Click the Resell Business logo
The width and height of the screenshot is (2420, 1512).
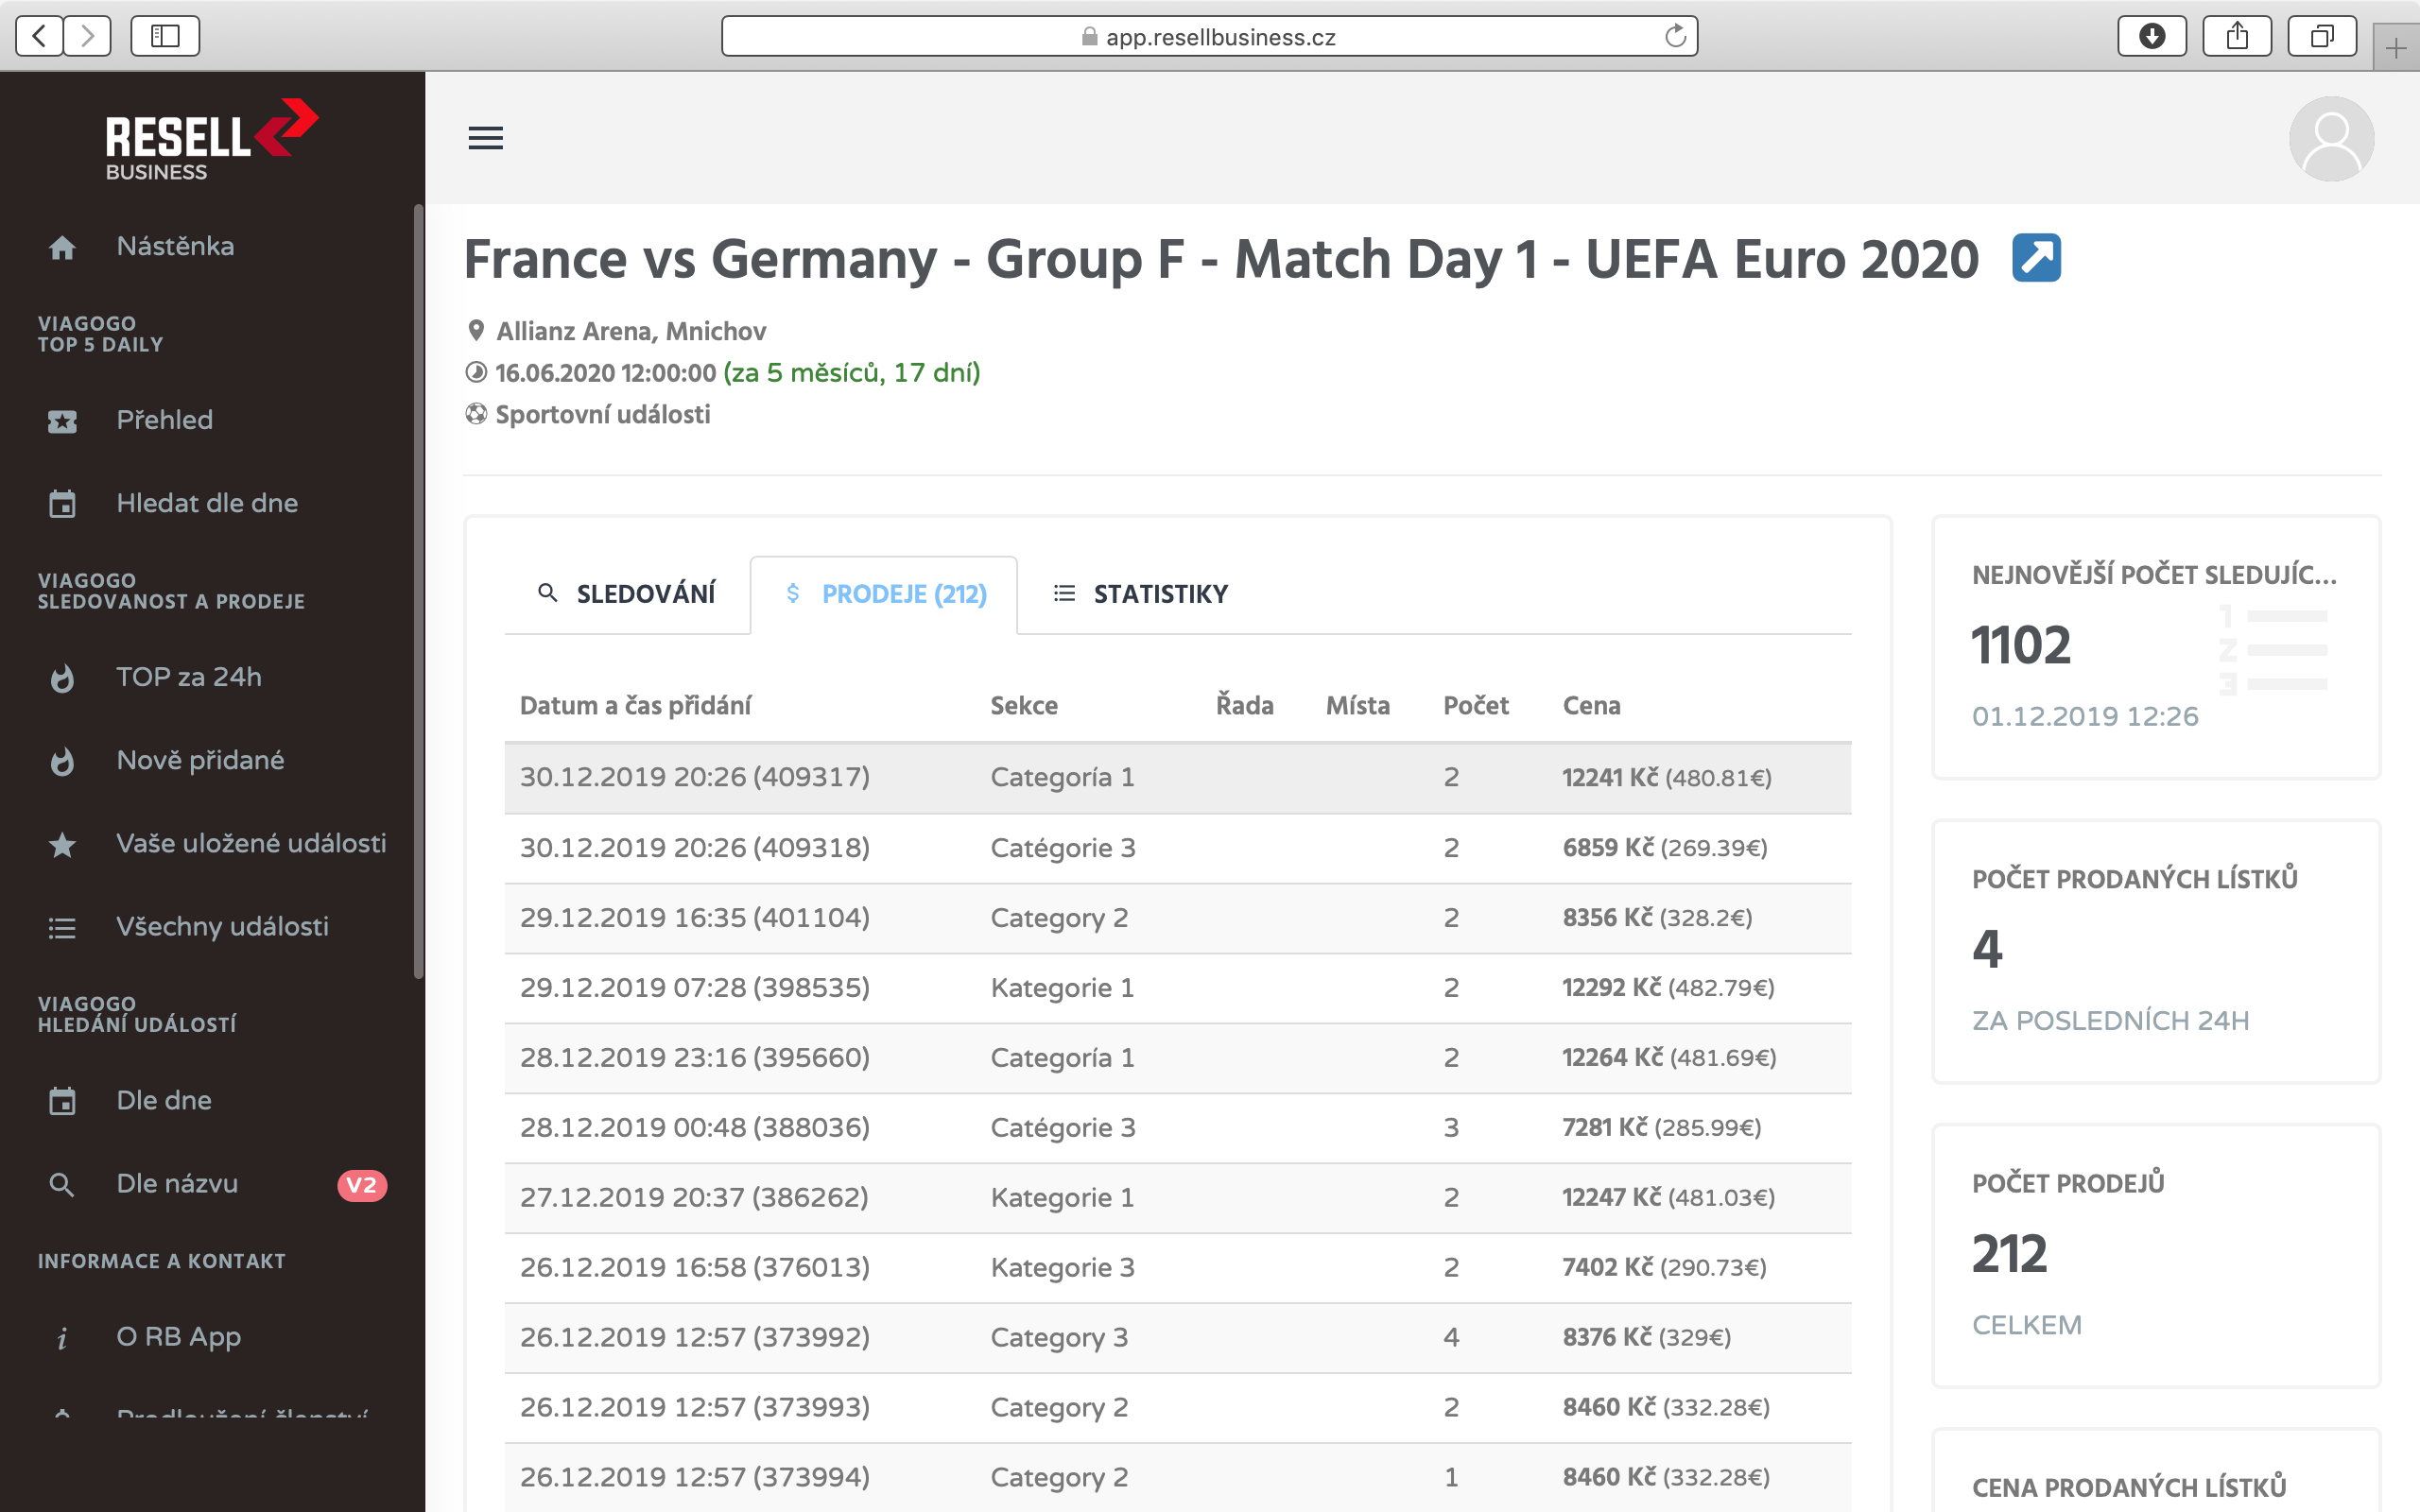pos(212,140)
